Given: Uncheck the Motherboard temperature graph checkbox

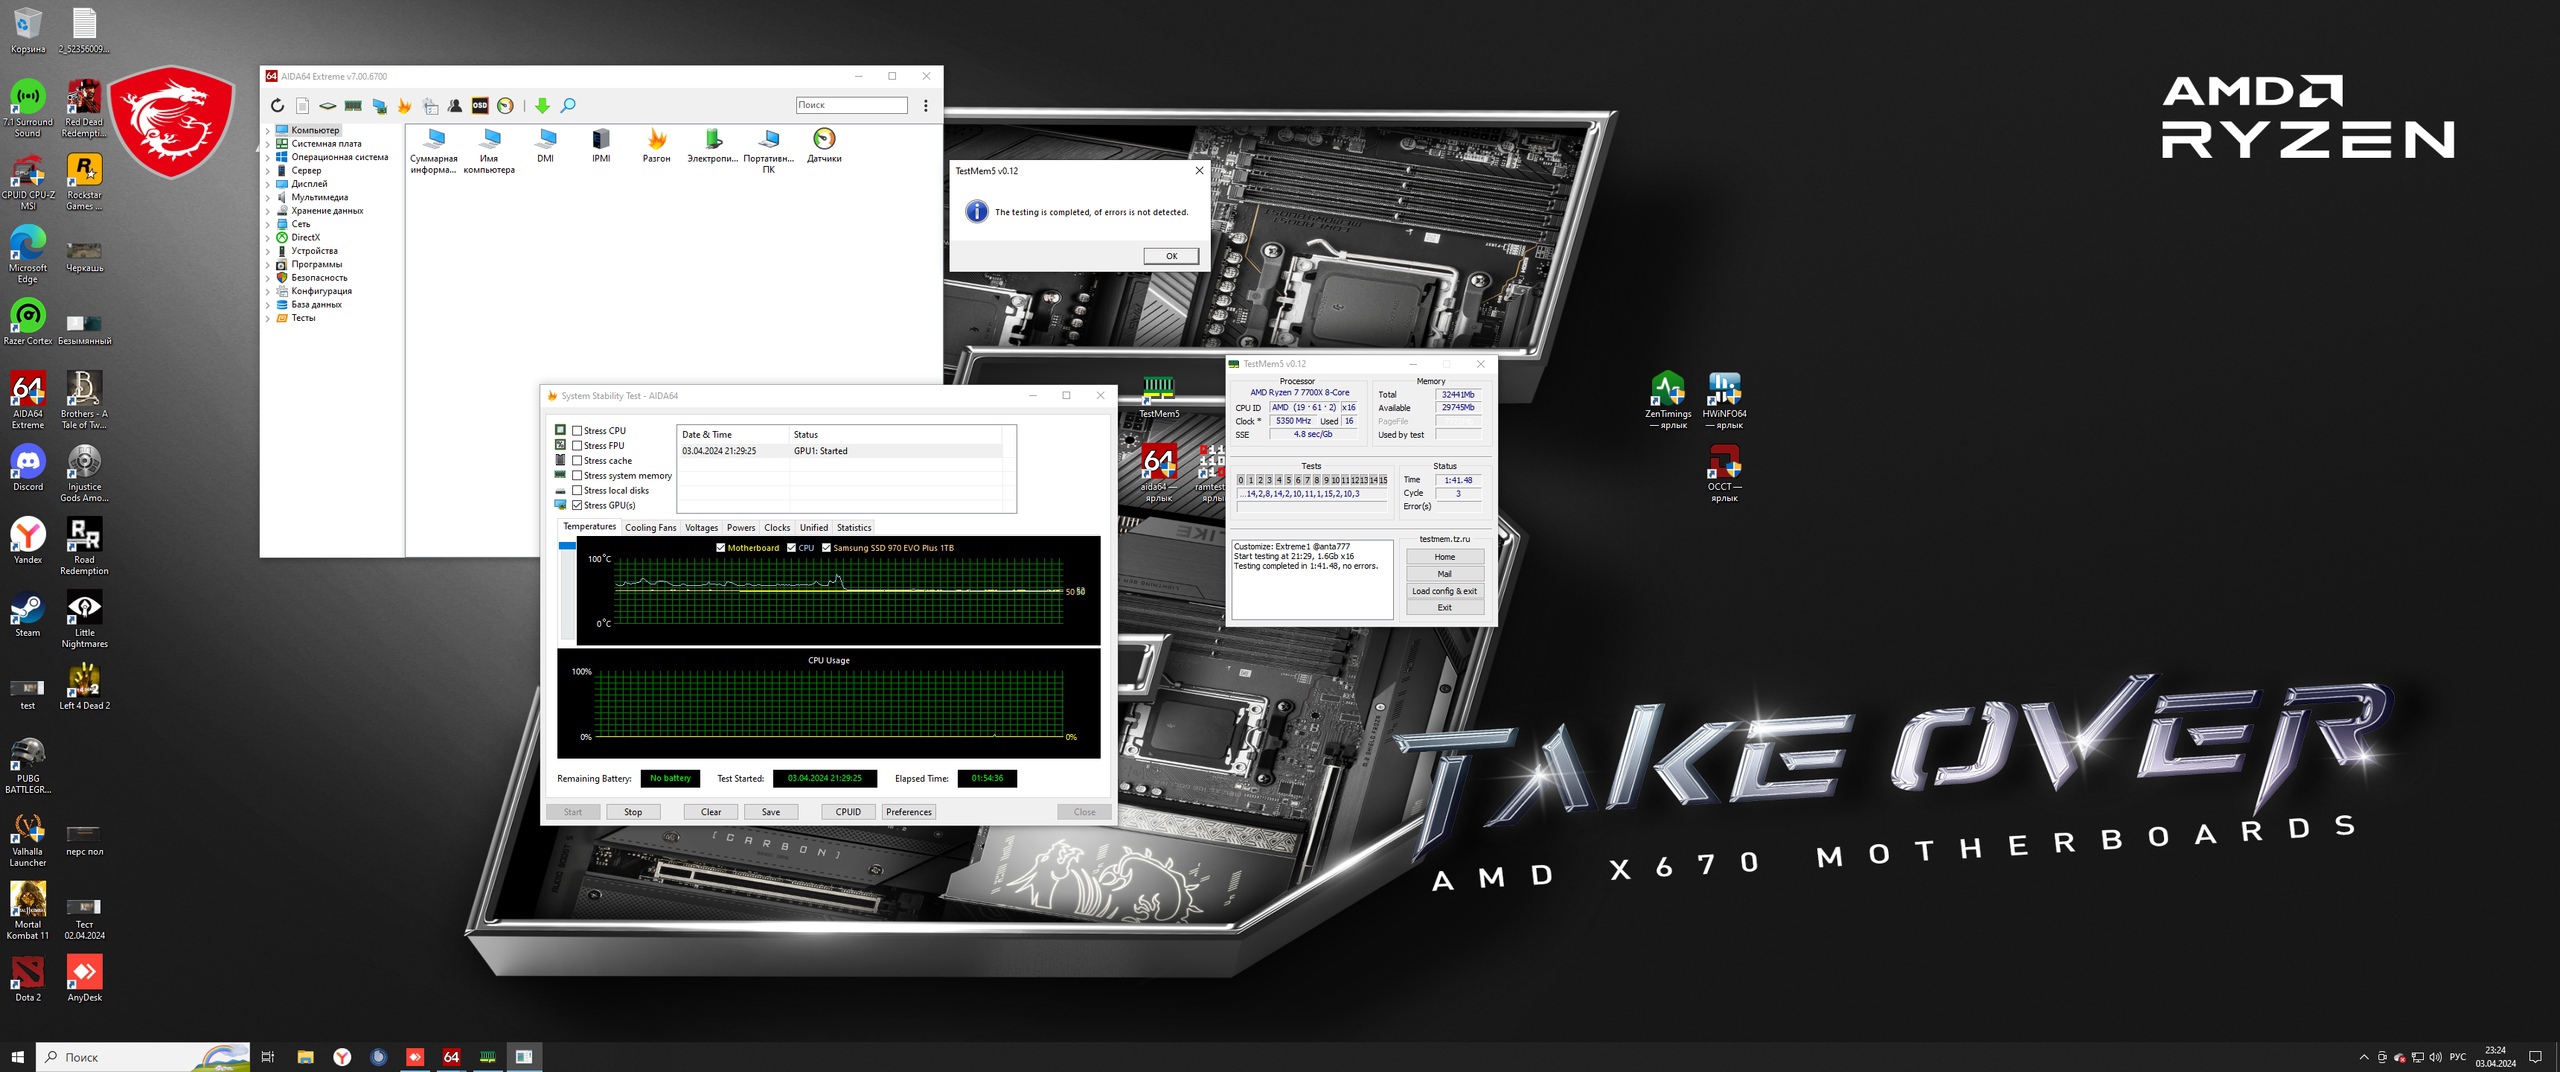Looking at the screenshot, I should [721, 548].
